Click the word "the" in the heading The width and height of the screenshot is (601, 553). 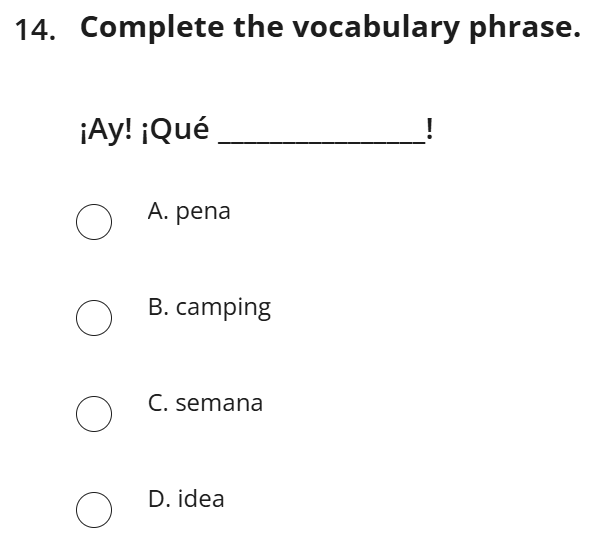coord(258,28)
